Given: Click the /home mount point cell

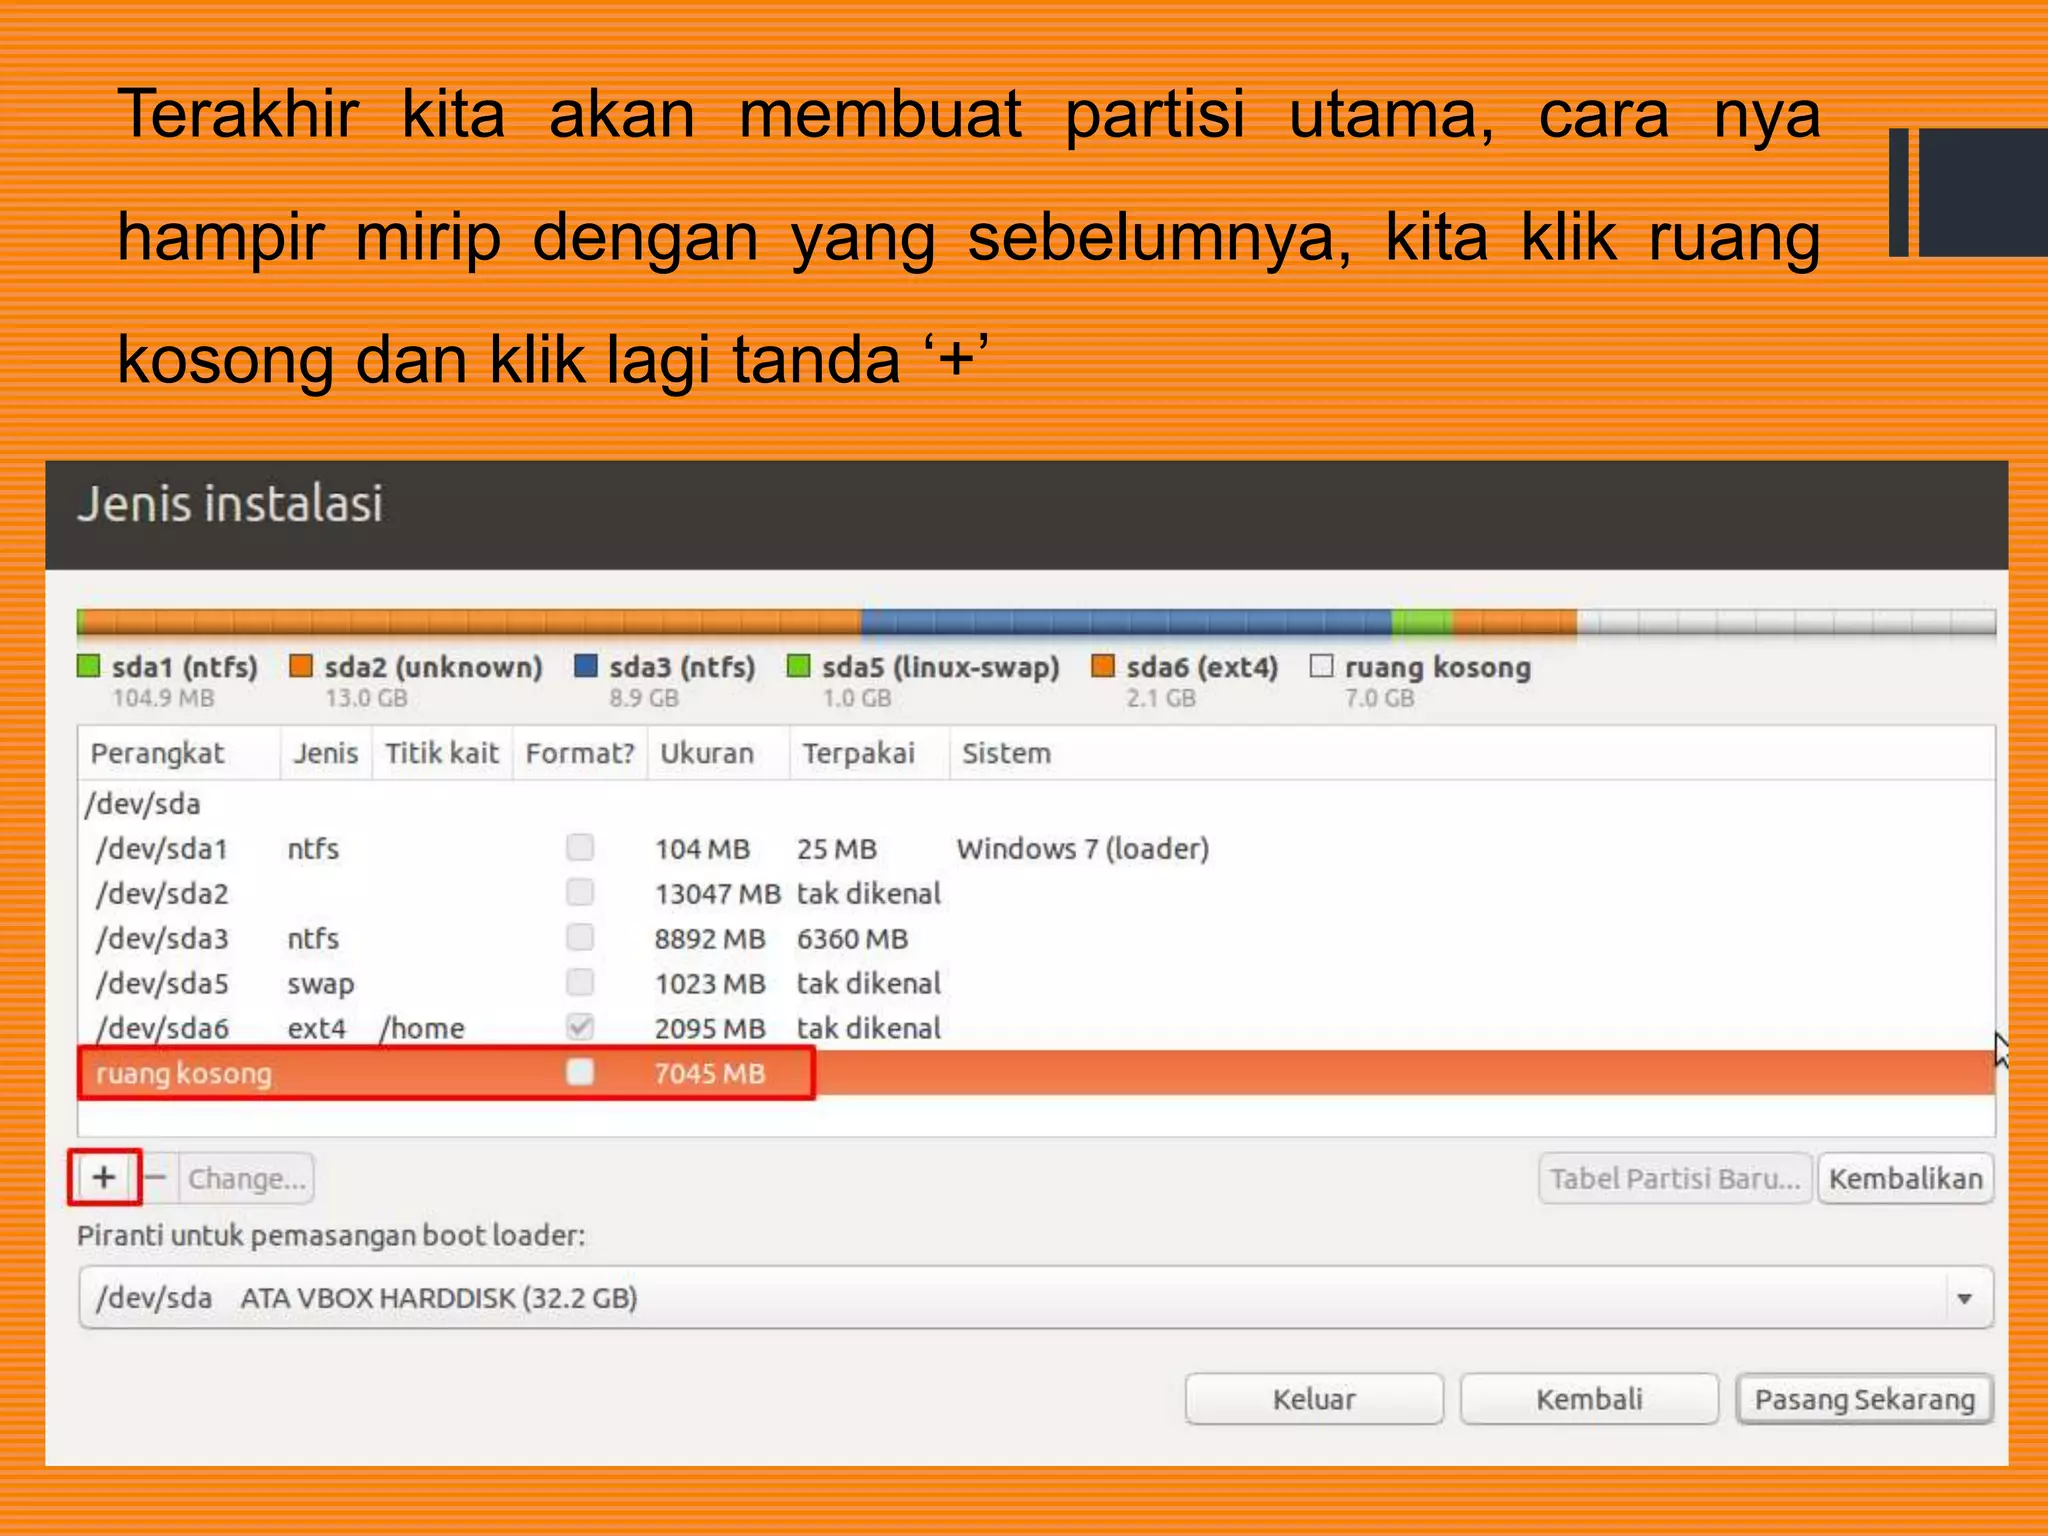Looking at the screenshot, I should coord(423,1029).
